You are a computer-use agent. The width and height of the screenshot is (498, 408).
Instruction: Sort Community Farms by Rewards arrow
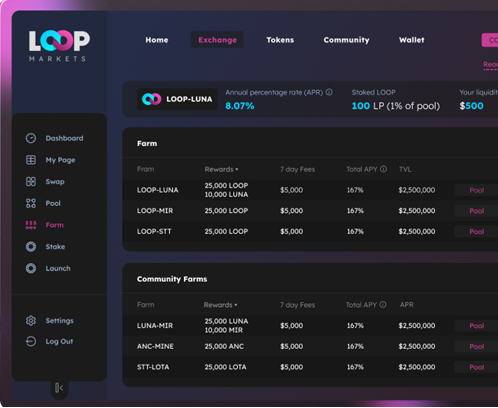[236, 305]
